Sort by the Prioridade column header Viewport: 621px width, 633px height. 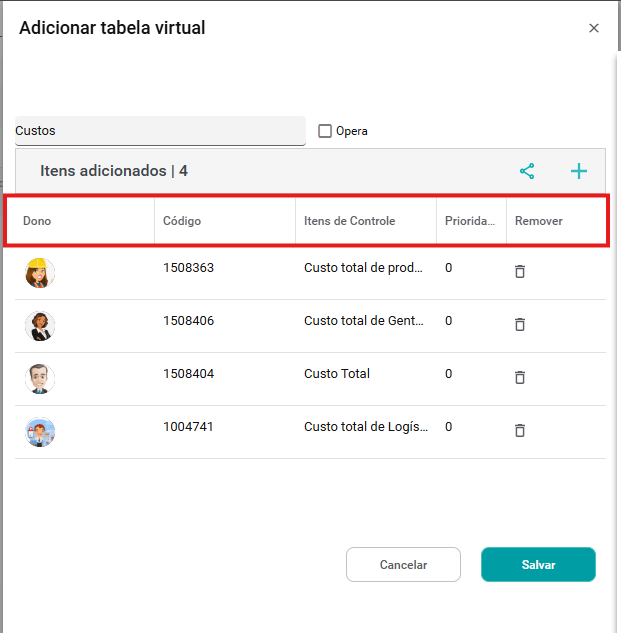(x=469, y=221)
